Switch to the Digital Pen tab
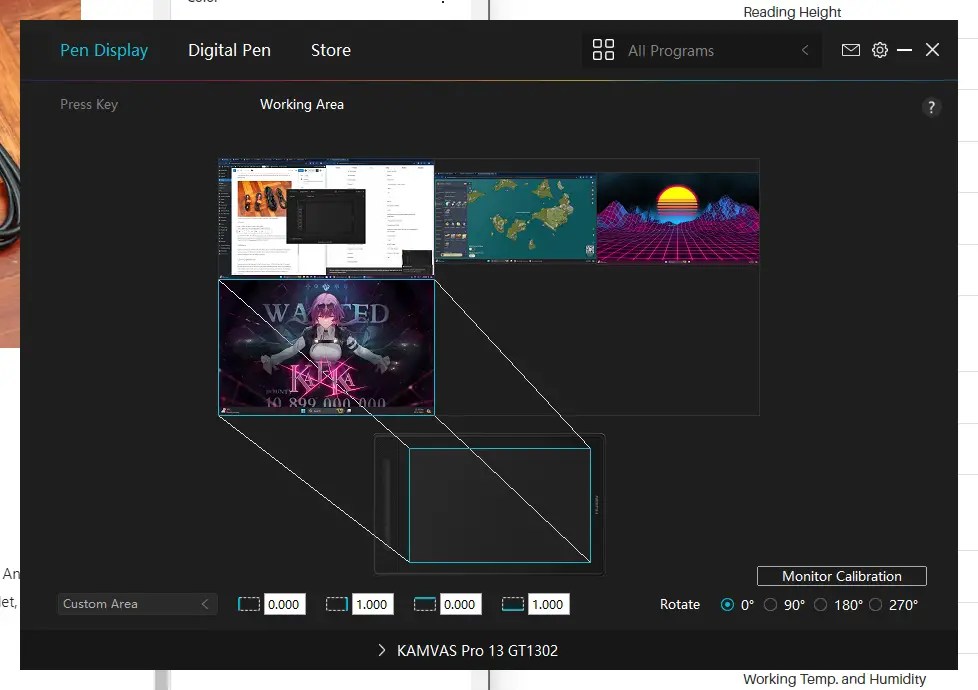Viewport: 978px width, 690px height. pyautogui.click(x=229, y=49)
